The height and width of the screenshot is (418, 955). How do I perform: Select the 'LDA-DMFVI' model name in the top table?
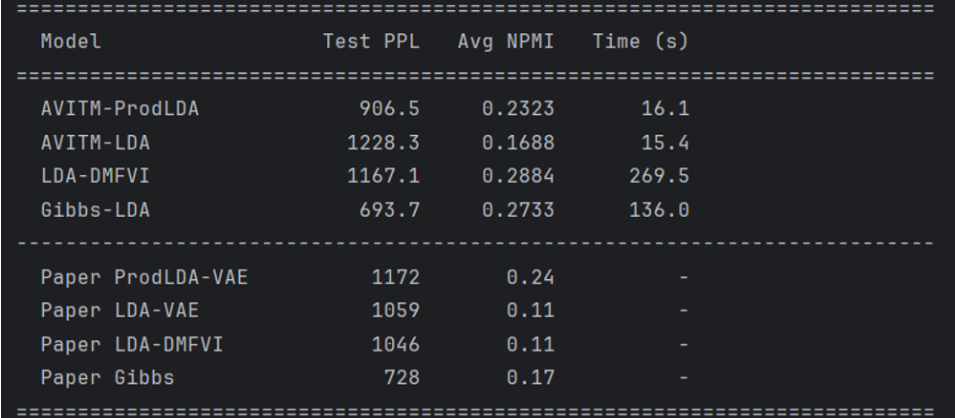(x=95, y=176)
